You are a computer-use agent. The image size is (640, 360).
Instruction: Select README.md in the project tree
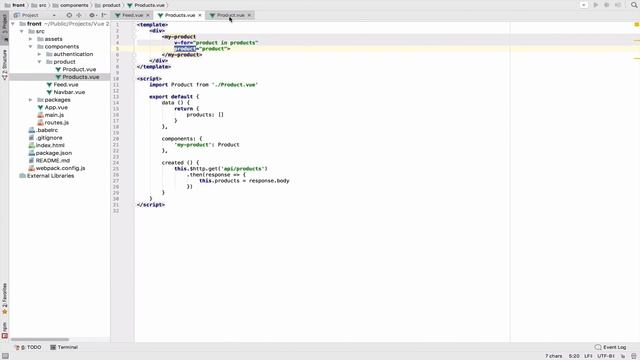49,161
